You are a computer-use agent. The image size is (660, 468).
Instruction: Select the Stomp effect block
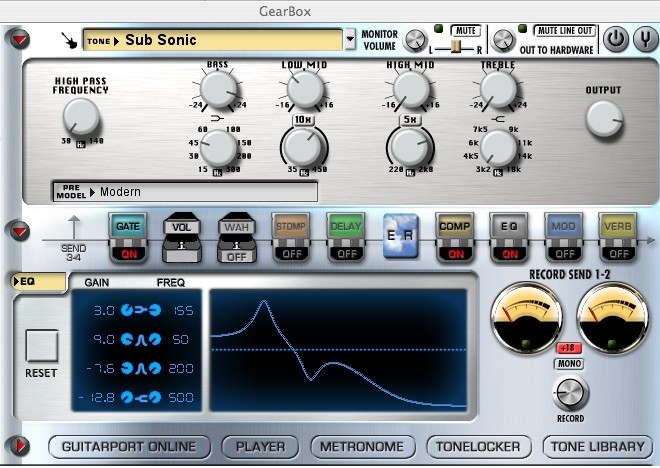[x=291, y=226]
